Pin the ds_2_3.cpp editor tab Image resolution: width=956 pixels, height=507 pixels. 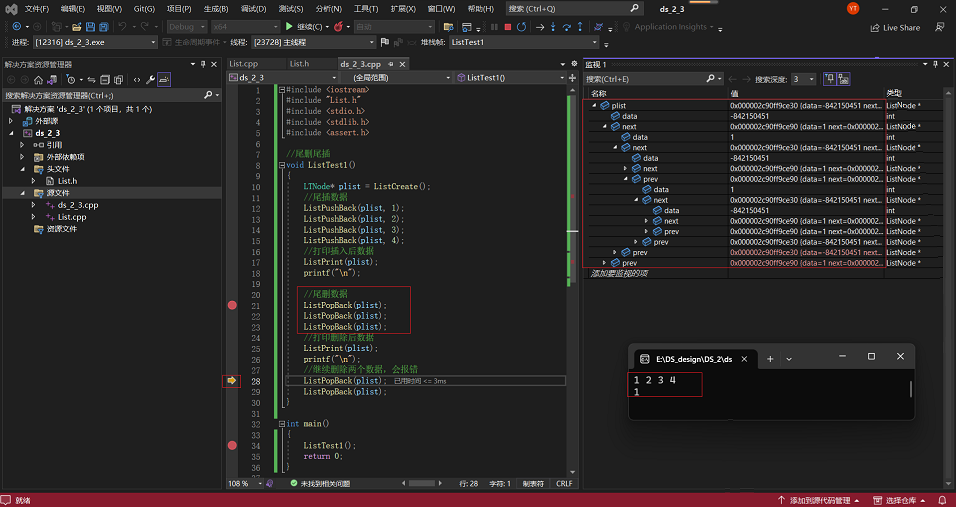(x=391, y=64)
